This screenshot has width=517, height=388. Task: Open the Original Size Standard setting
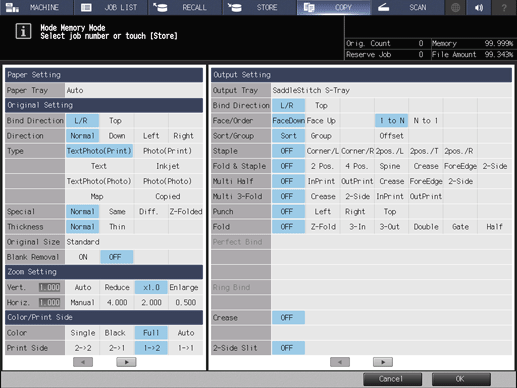[x=134, y=242]
